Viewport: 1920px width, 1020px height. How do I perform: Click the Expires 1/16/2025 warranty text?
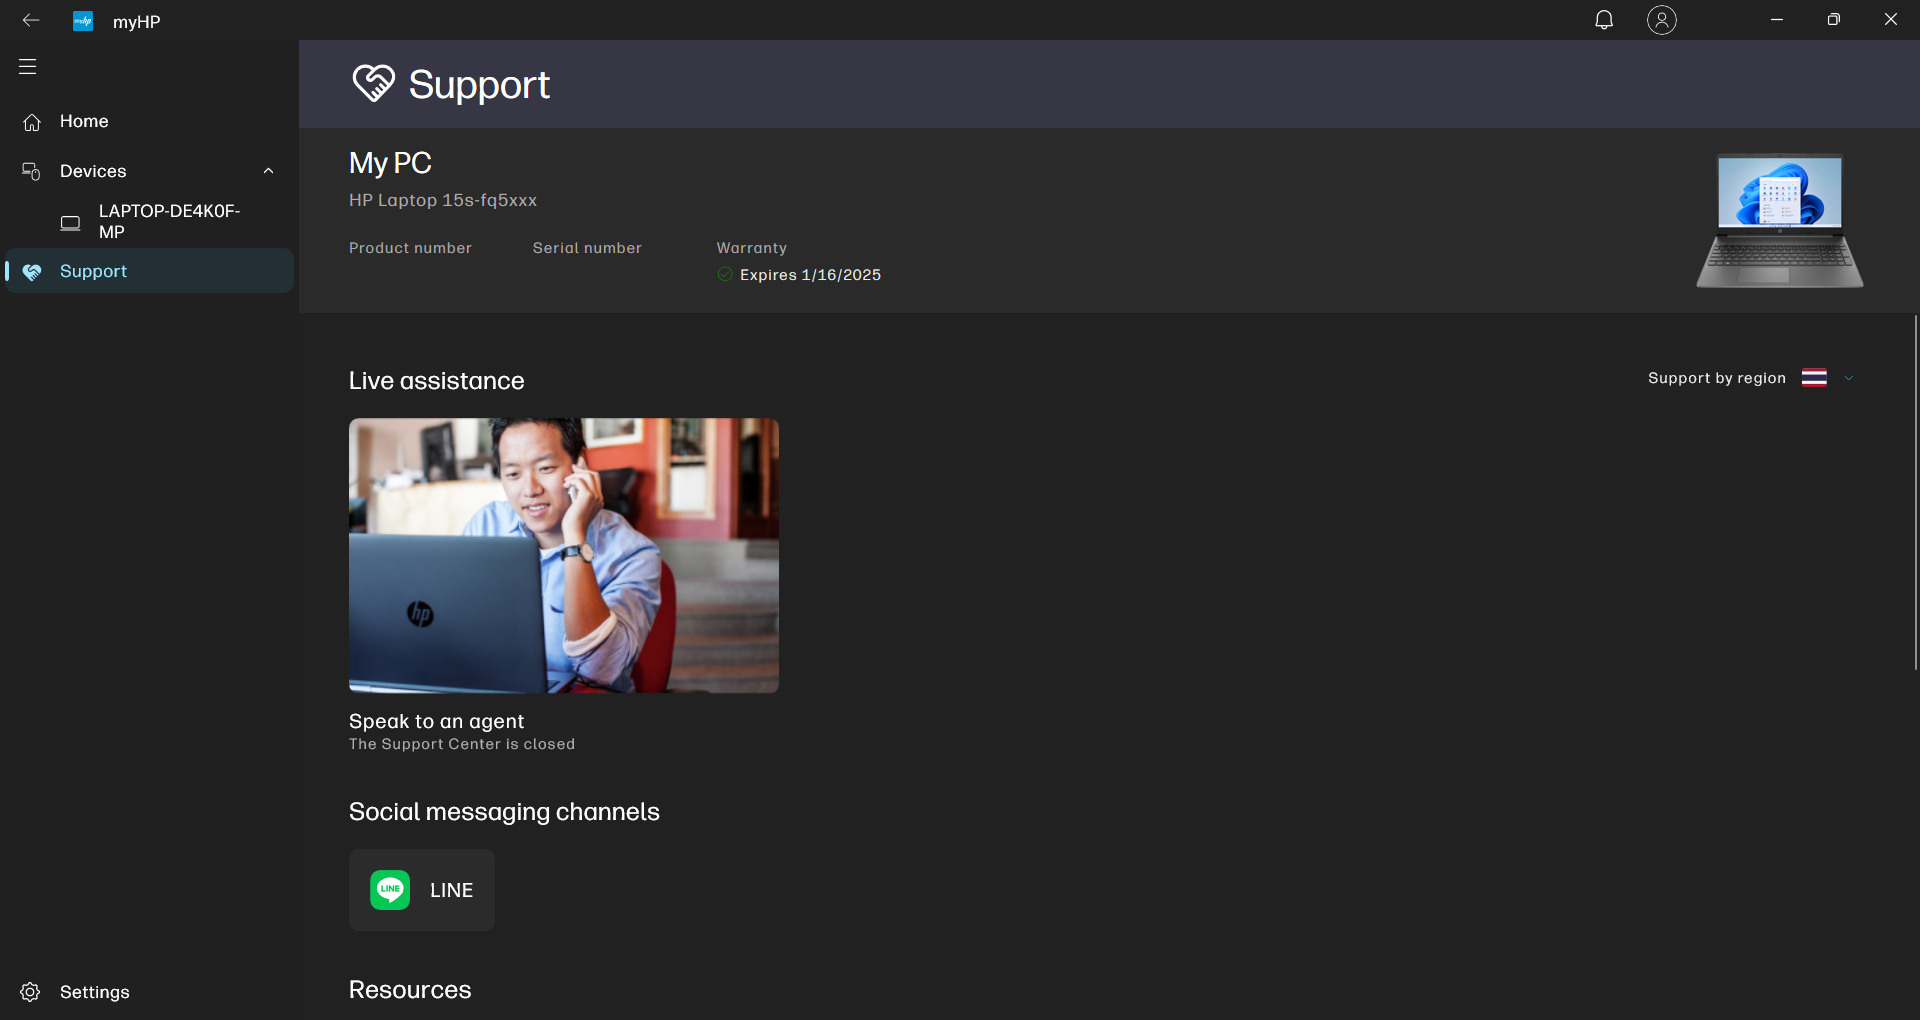point(810,275)
